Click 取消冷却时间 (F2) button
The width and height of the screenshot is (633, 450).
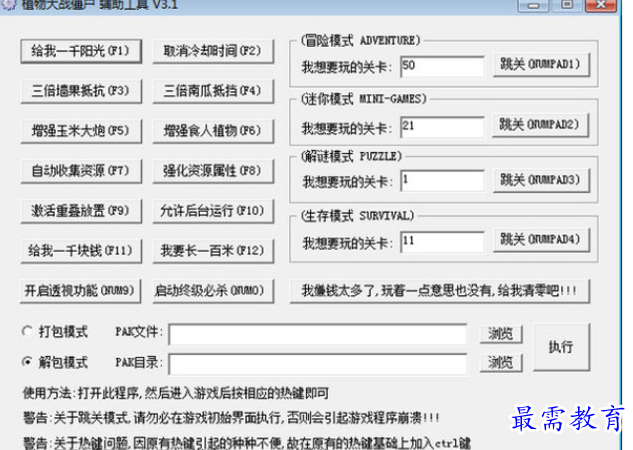(x=213, y=51)
